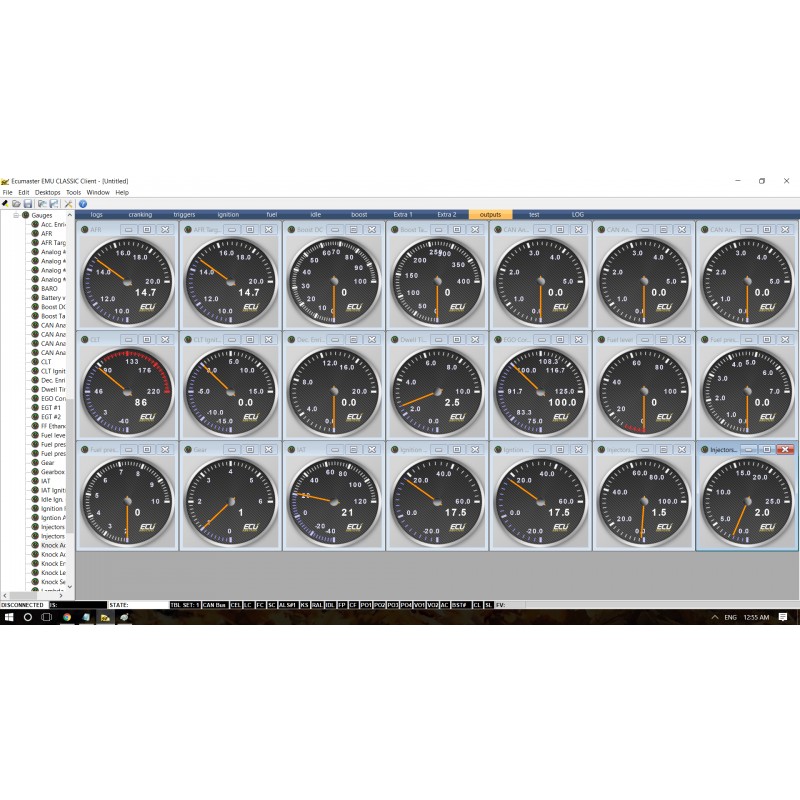The image size is (800, 800).
Task: Click the 'BST#' status bar indicator
Action: pos(460,605)
